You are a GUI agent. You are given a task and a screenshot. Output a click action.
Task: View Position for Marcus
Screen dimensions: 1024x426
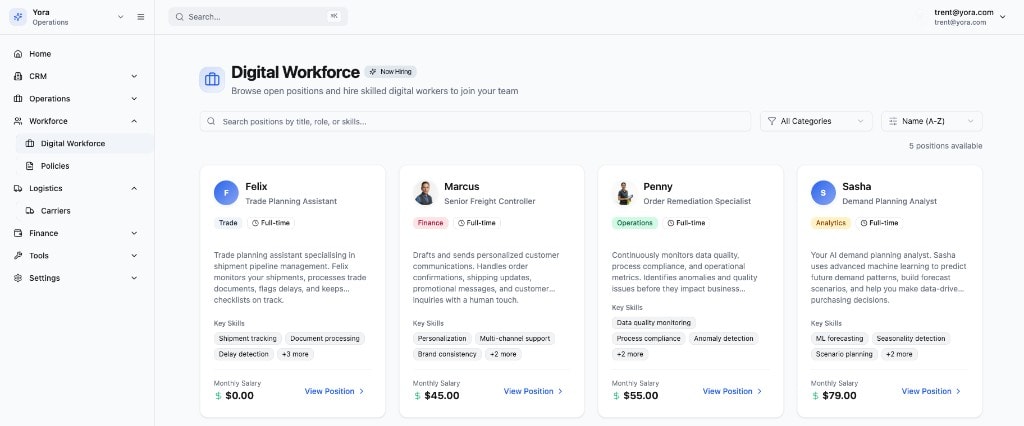coord(533,391)
